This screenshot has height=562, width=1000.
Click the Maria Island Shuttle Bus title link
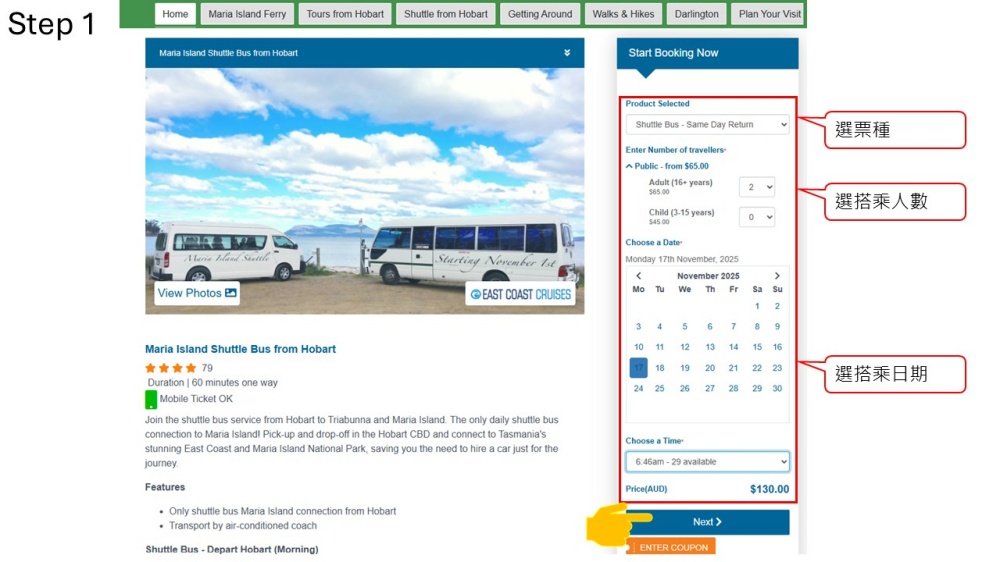[240, 349]
